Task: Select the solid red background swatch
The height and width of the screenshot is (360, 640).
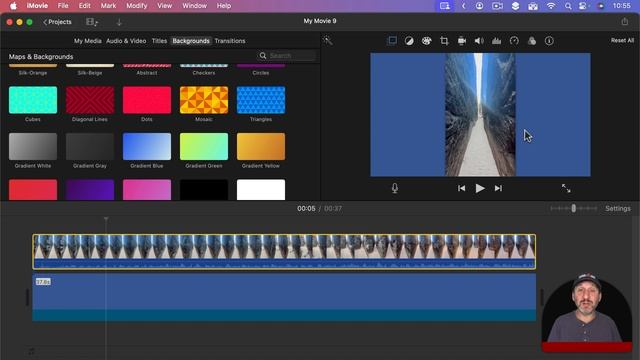Action: pos(33,190)
